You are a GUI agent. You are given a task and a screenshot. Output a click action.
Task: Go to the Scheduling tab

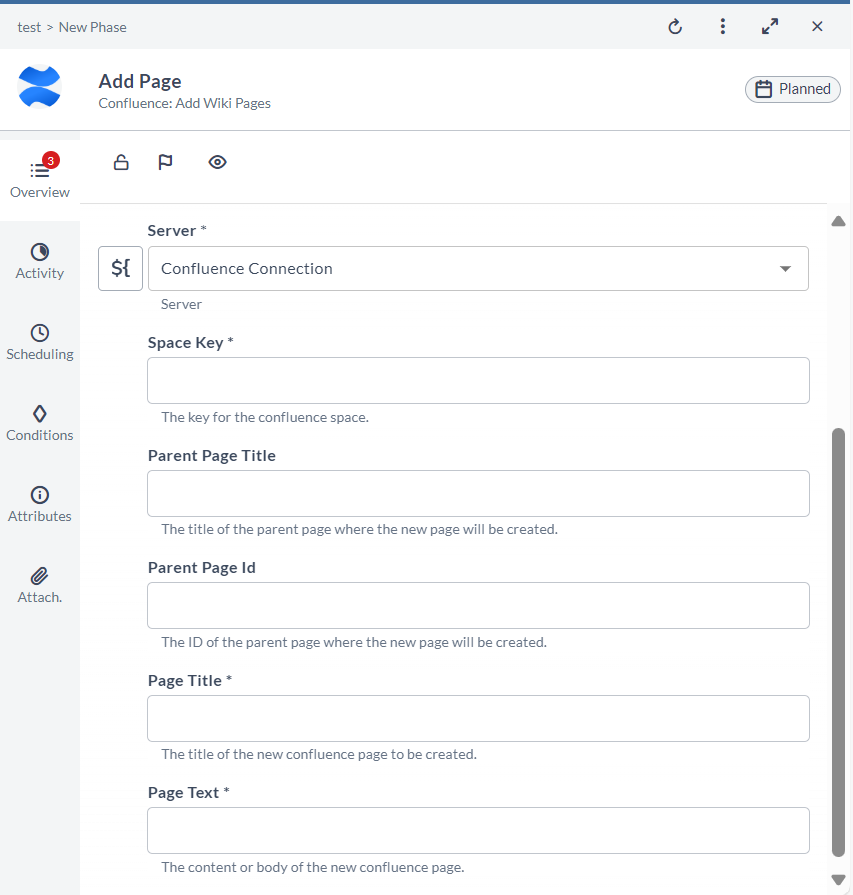point(40,342)
